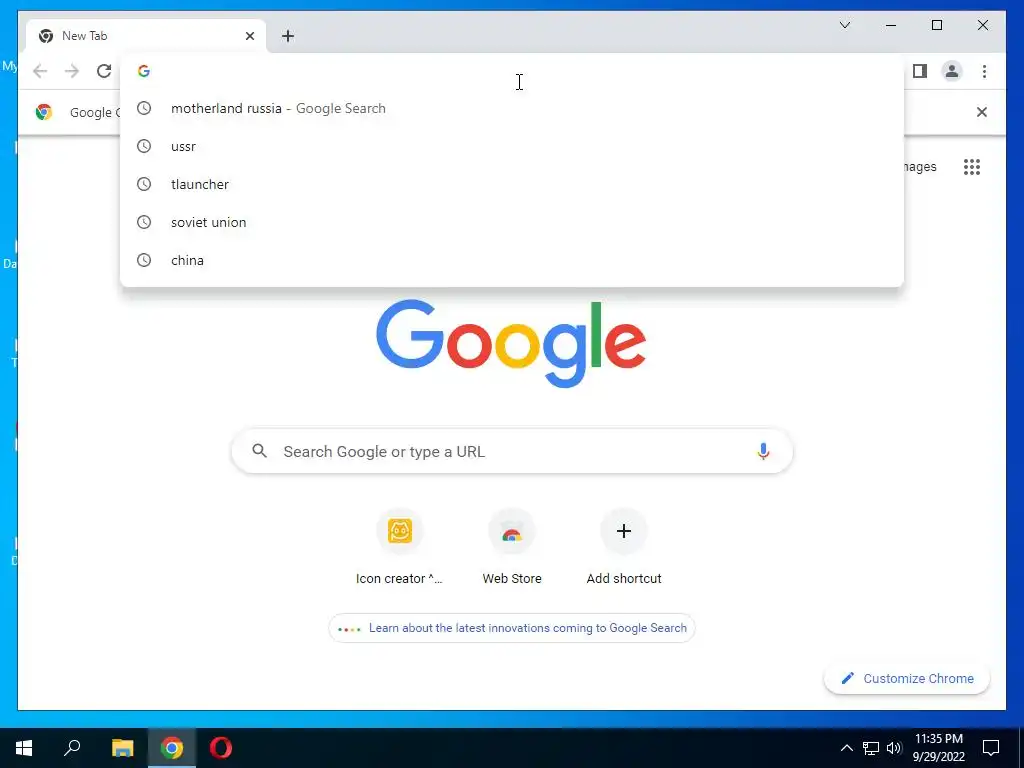Open the Windows Start menu
Image resolution: width=1024 pixels, height=768 pixels.
tap(24, 748)
